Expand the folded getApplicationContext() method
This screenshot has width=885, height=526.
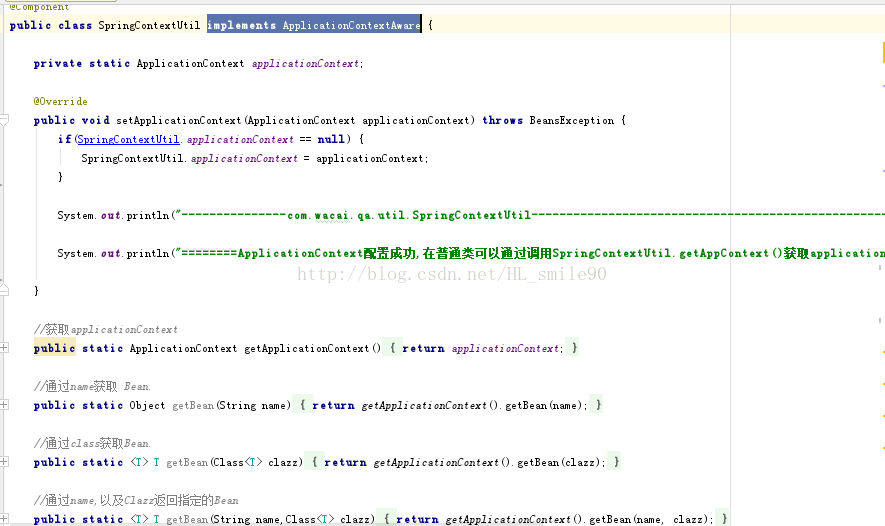tap(4, 348)
